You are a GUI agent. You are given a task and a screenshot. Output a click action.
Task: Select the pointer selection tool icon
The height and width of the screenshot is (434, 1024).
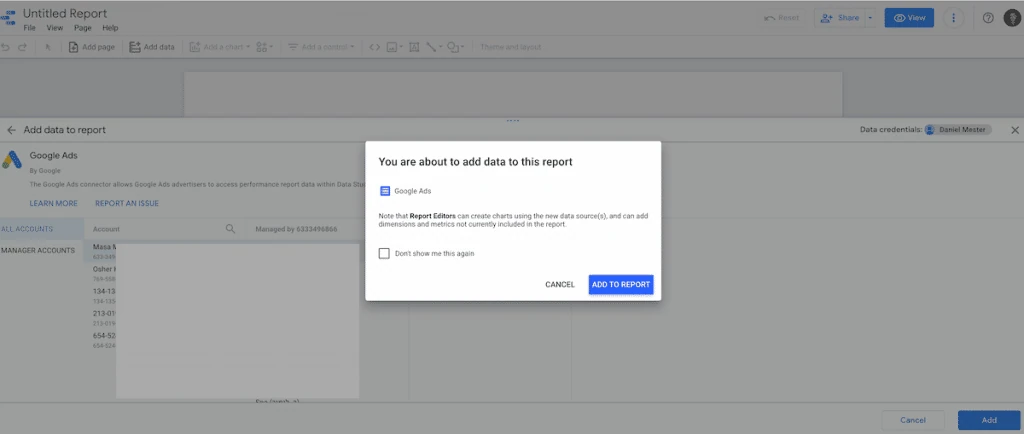[x=48, y=47]
